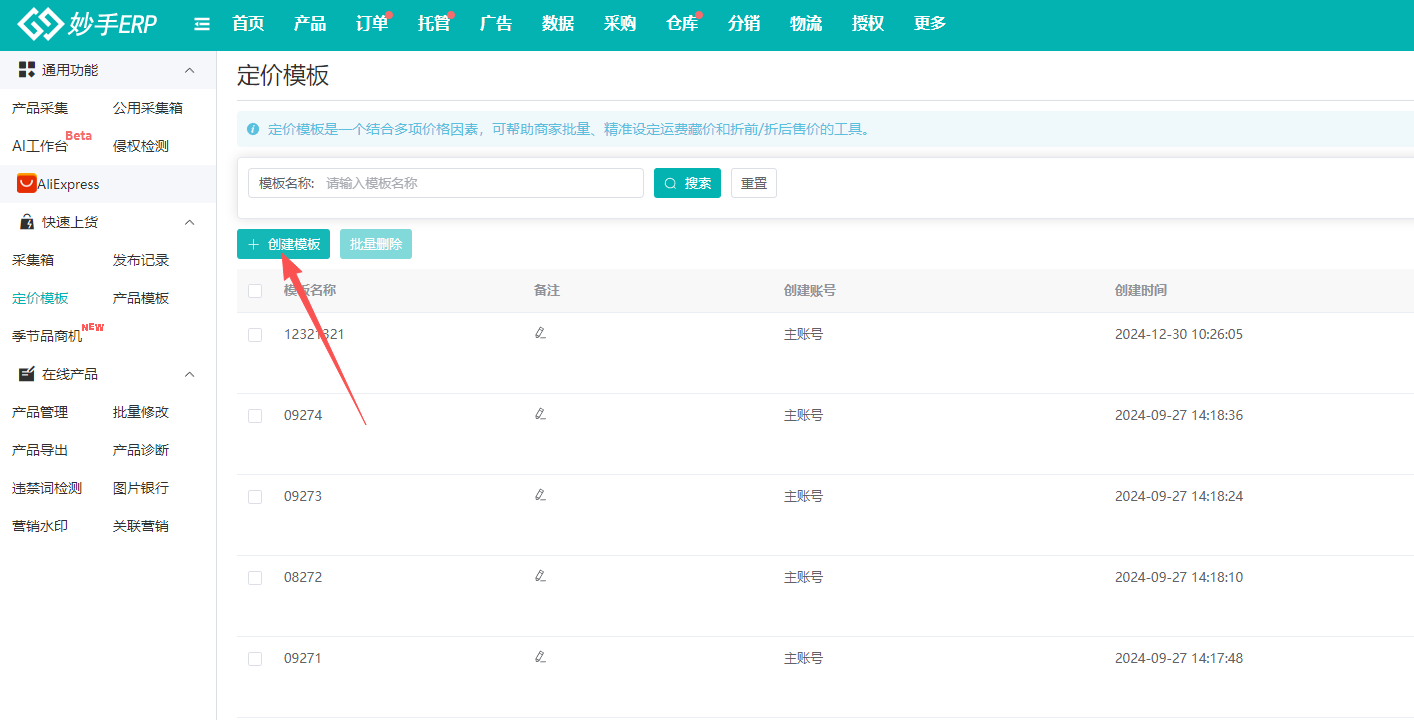The height and width of the screenshot is (720, 1414).
Task: Edit the remark for template 09271
Action: pyautogui.click(x=541, y=656)
